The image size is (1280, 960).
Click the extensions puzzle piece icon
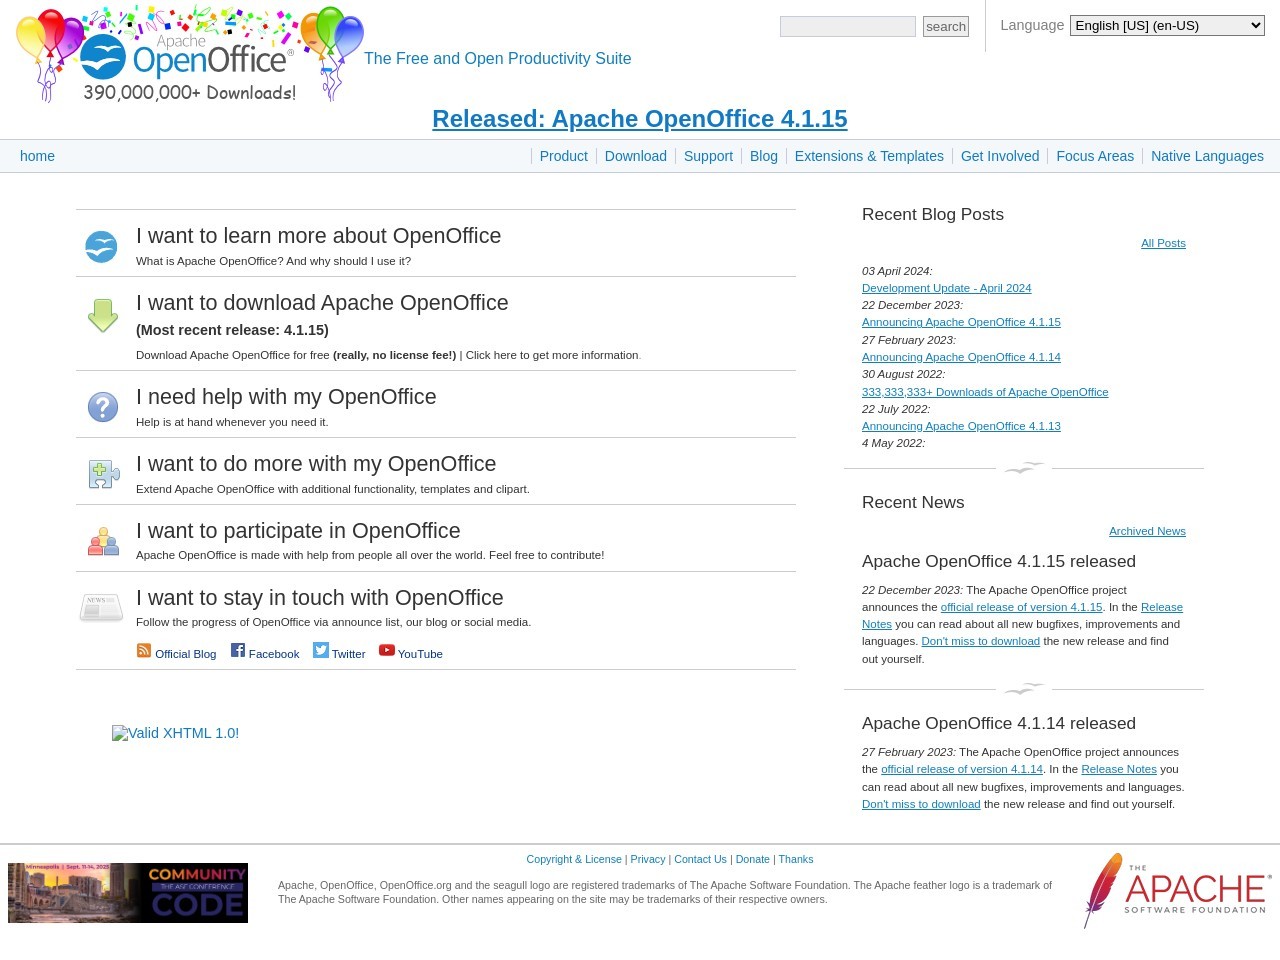(x=103, y=474)
